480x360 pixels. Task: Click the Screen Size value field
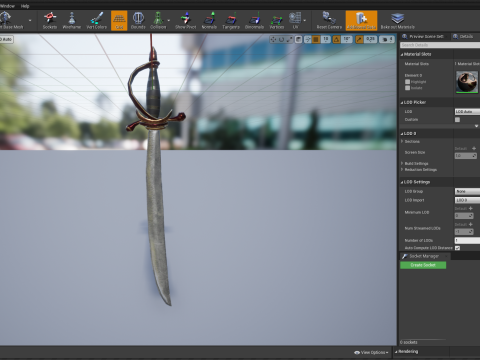(466, 156)
